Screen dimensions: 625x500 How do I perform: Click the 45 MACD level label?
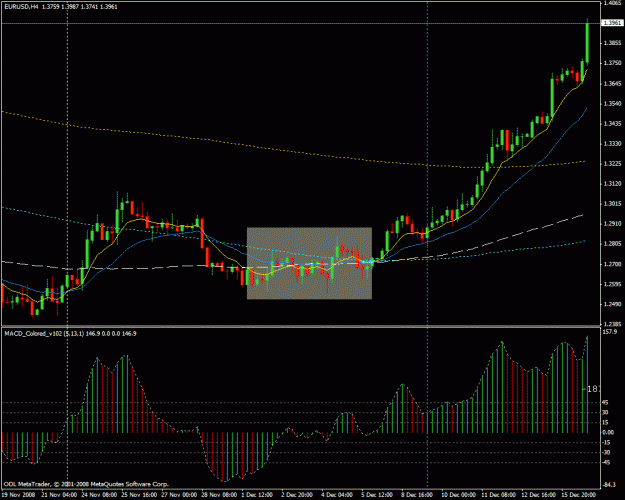[606, 403]
